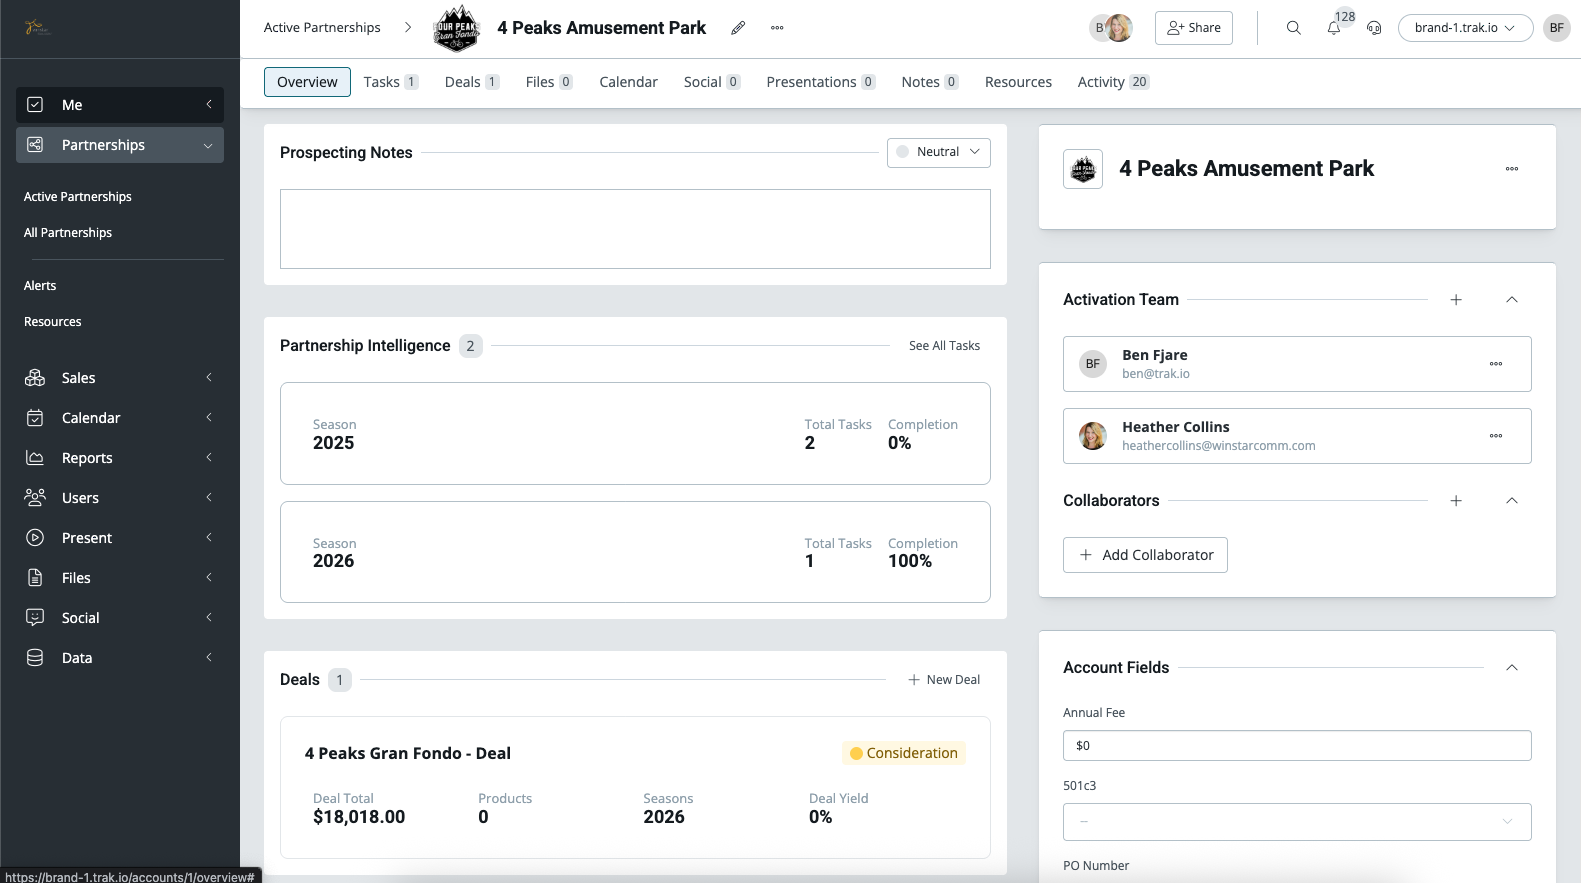Expand the Sales sidebar menu
Image resolution: width=1581 pixels, height=883 pixels.
[x=120, y=378]
